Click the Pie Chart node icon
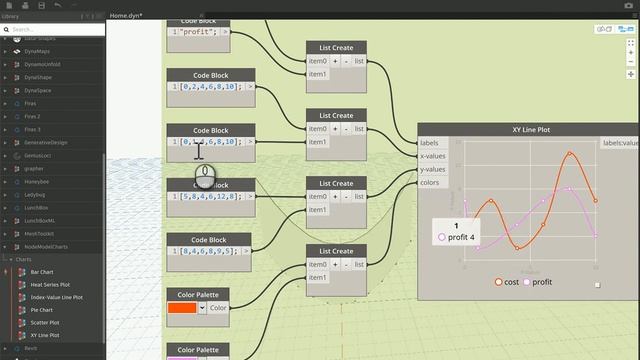640x360 pixels. click(x=22, y=310)
